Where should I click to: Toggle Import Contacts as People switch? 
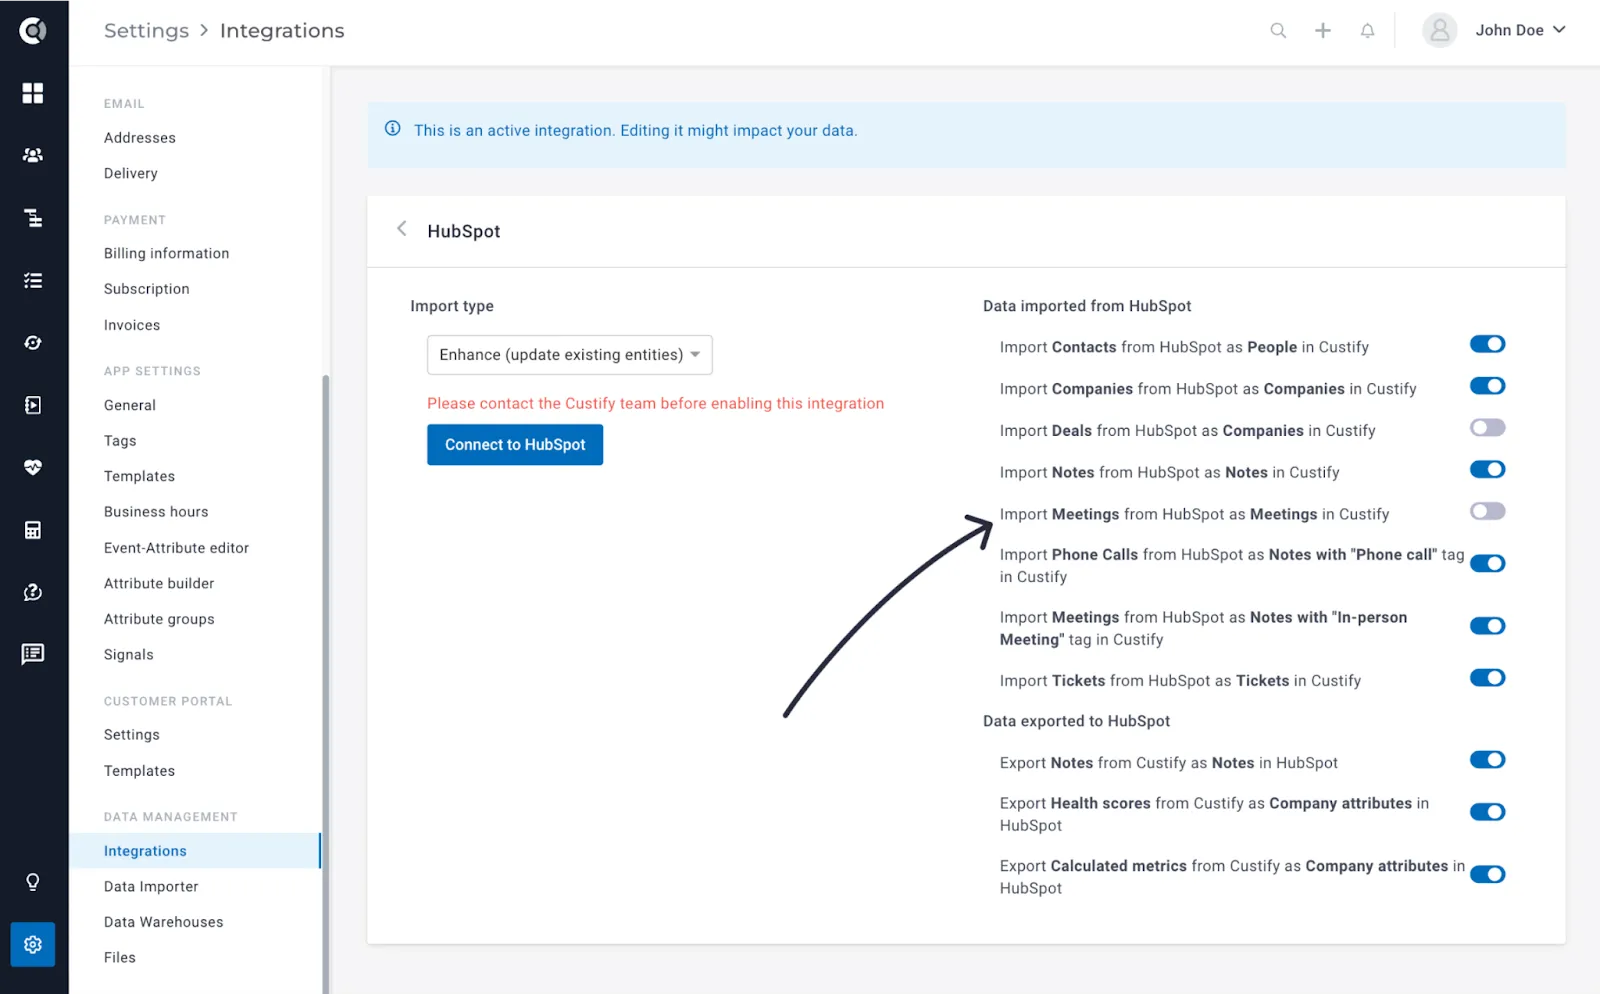click(x=1487, y=345)
